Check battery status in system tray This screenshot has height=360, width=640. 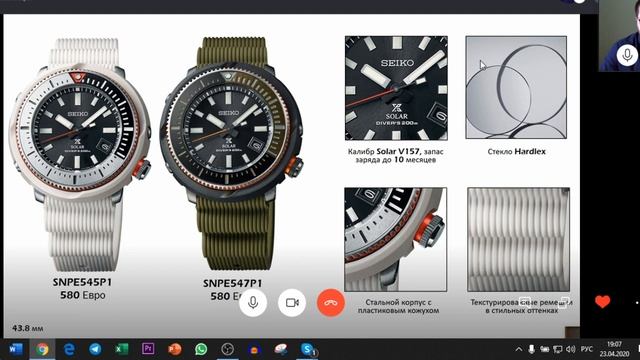pos(544,349)
